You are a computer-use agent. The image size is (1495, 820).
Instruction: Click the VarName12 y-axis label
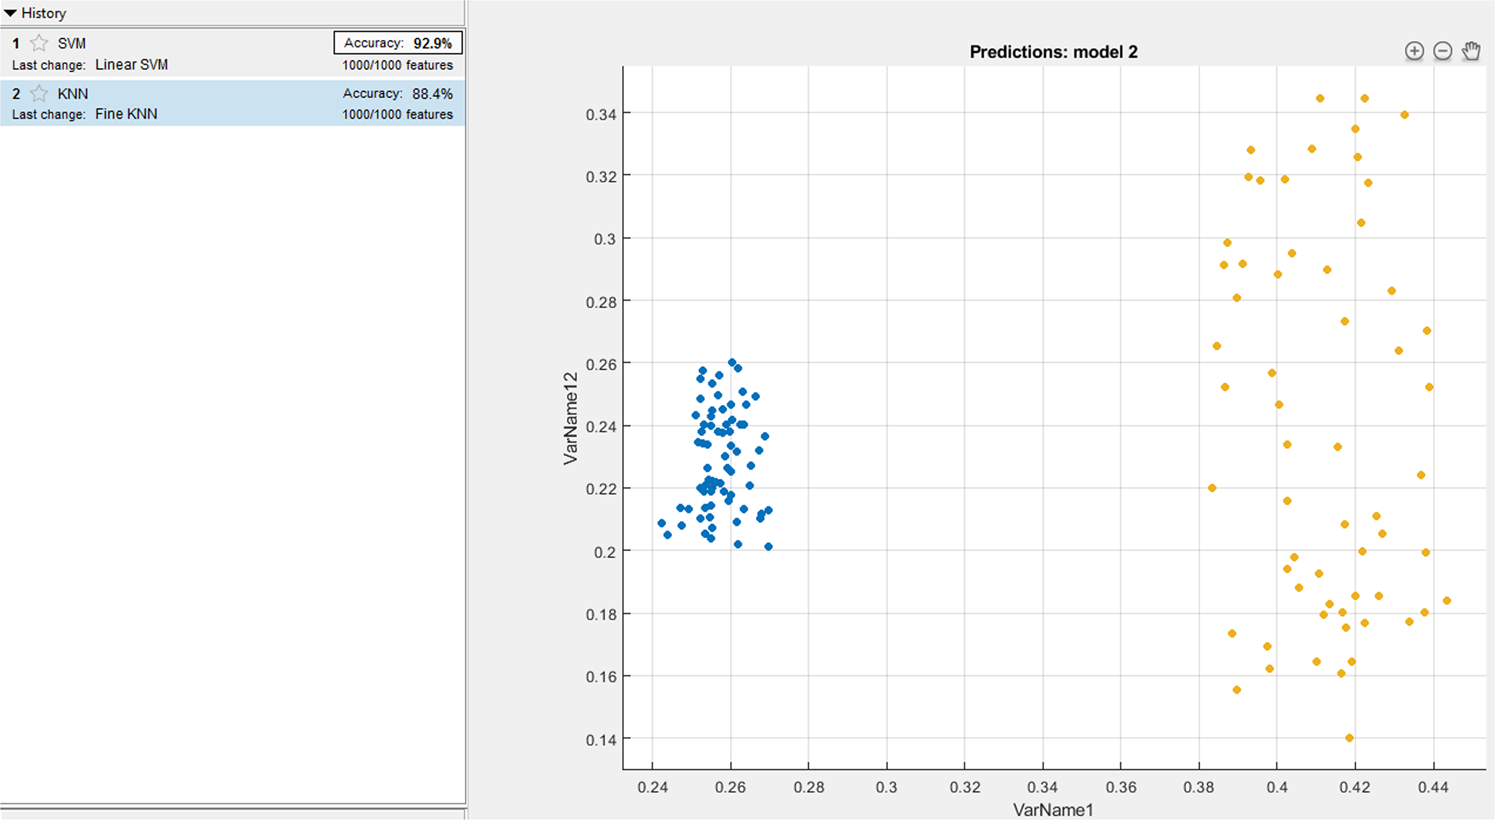(x=571, y=418)
